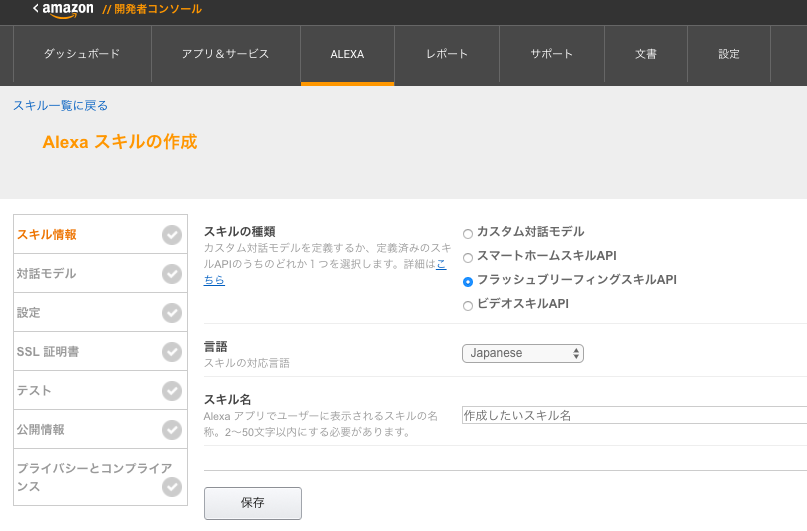Click the checkmark icon beside スキル情報

click(172, 235)
